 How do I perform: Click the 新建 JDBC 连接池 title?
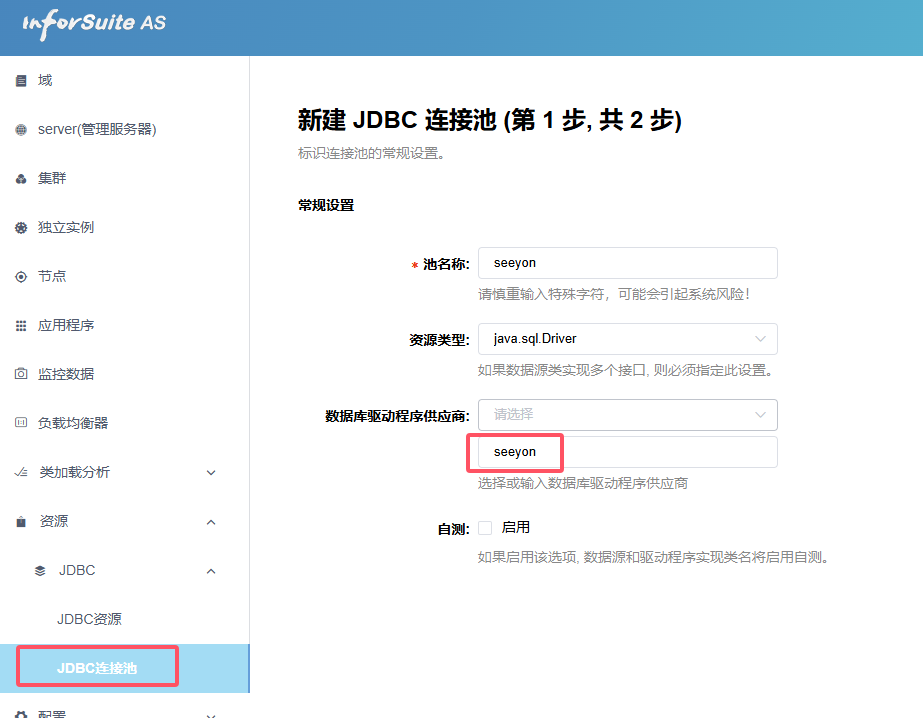(490, 120)
